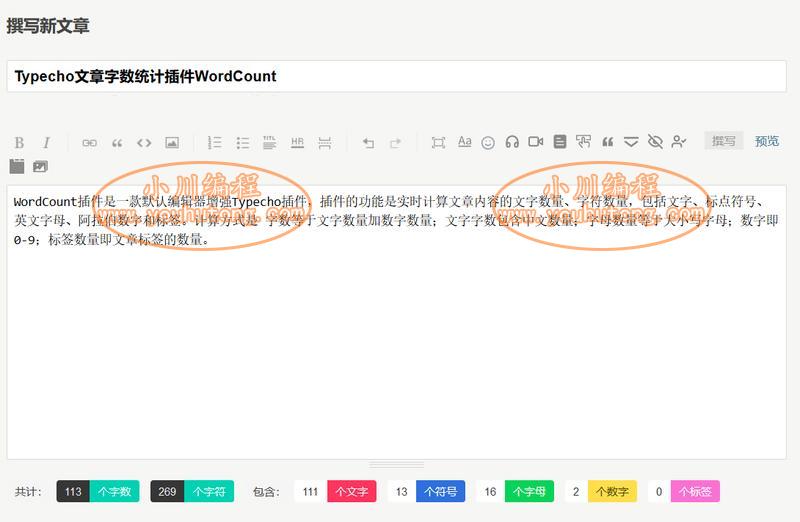Insert a horizontal rule with the HR icon
This screenshot has height=522, width=800.
tap(297, 142)
